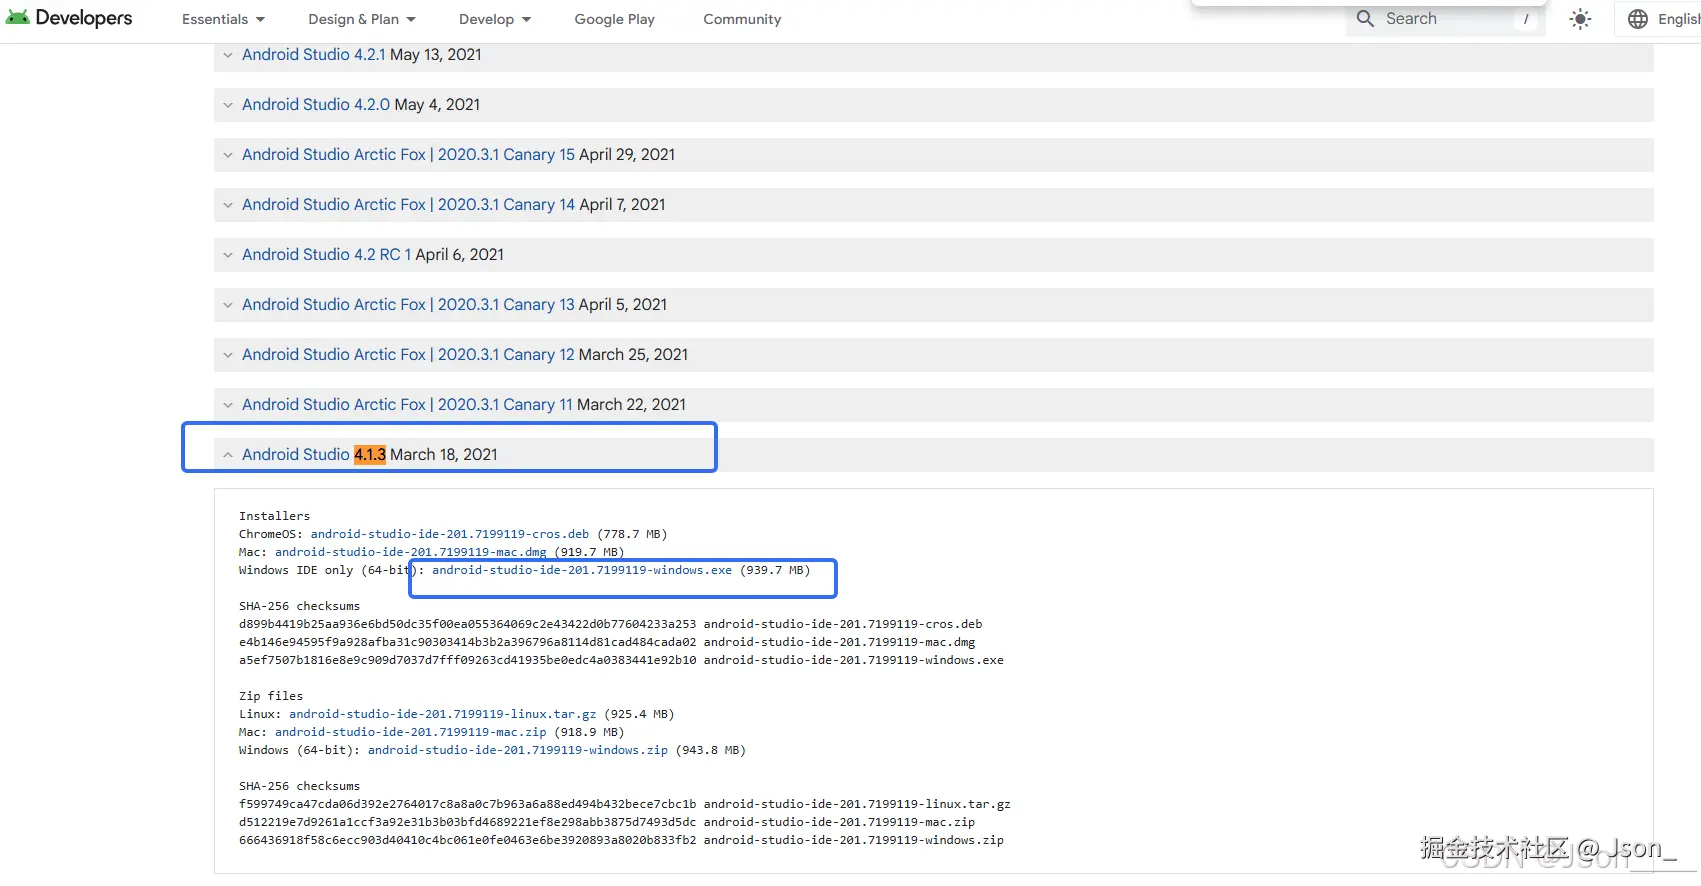Open the Android Studio 4.2.1 link

tap(313, 54)
